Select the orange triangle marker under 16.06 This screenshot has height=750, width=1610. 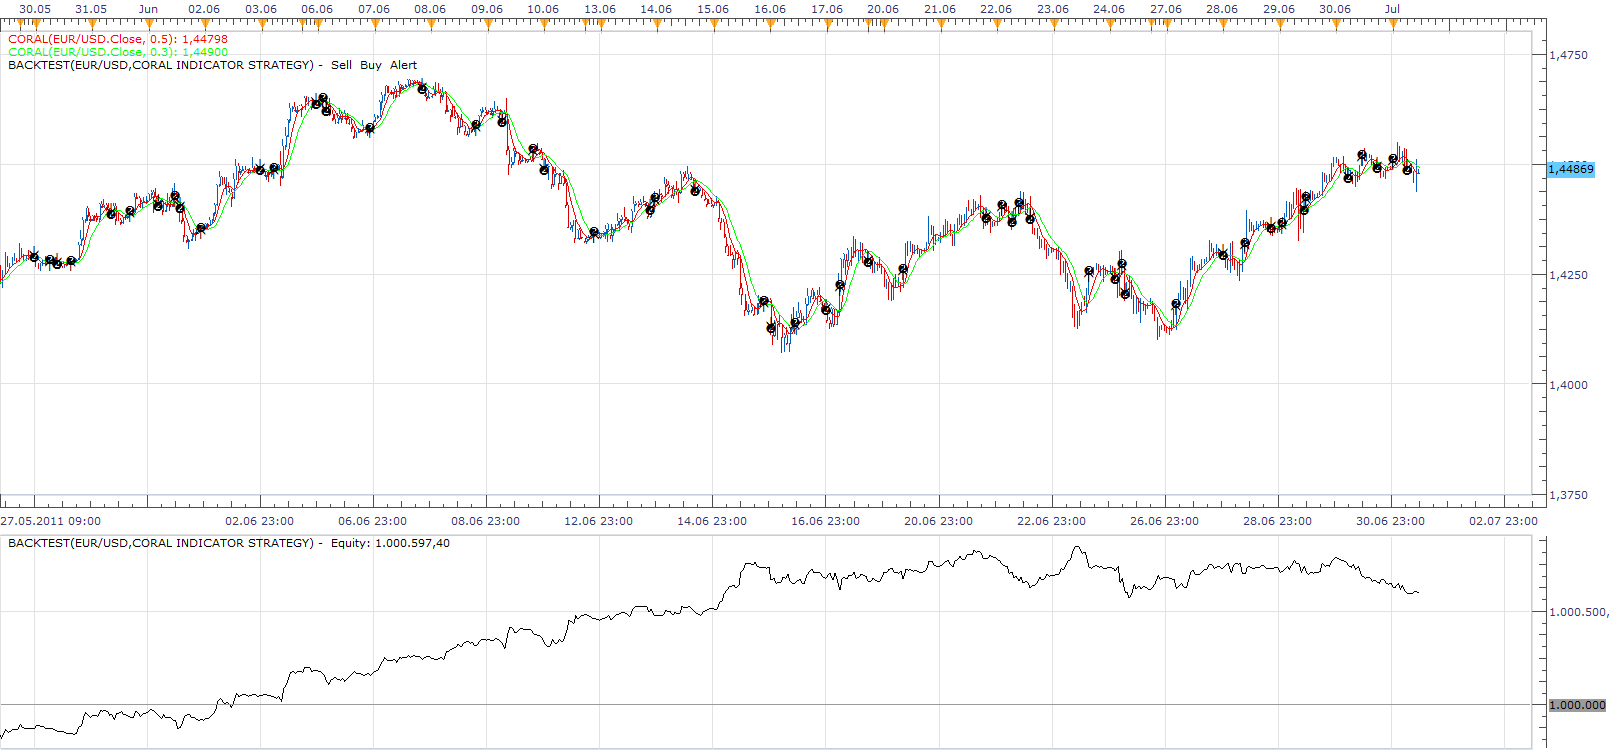pos(769,23)
